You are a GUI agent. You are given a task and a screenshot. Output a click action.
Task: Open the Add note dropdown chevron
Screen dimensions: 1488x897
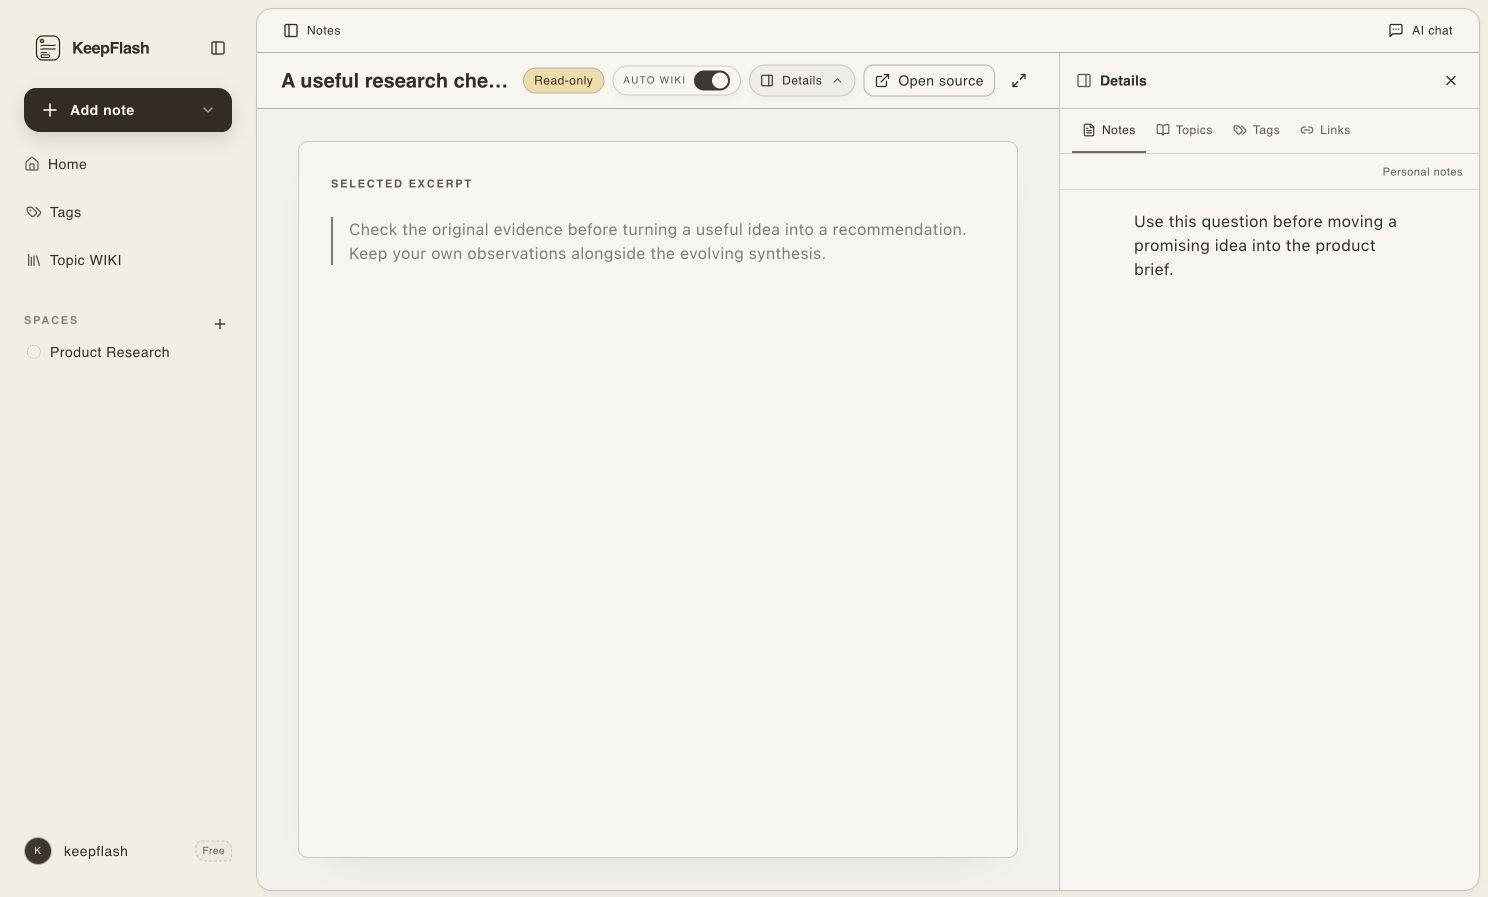[x=208, y=110]
